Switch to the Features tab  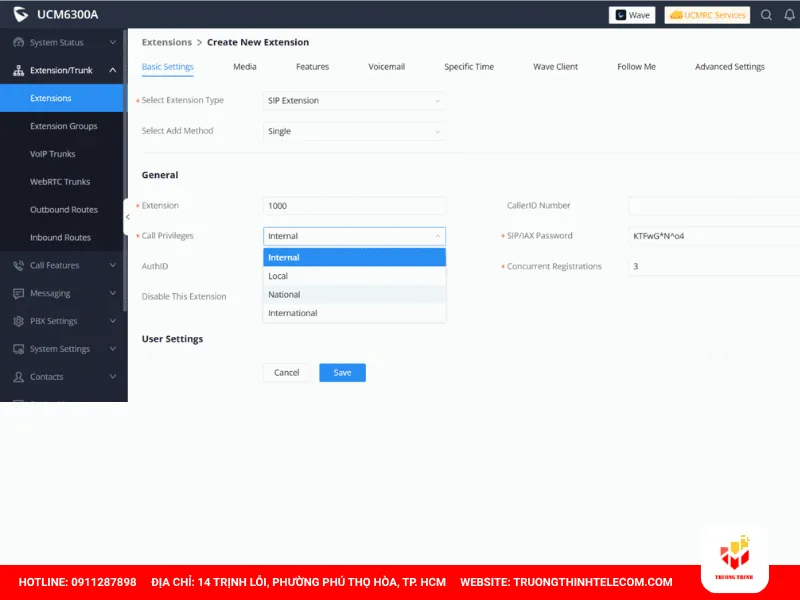tap(312, 67)
